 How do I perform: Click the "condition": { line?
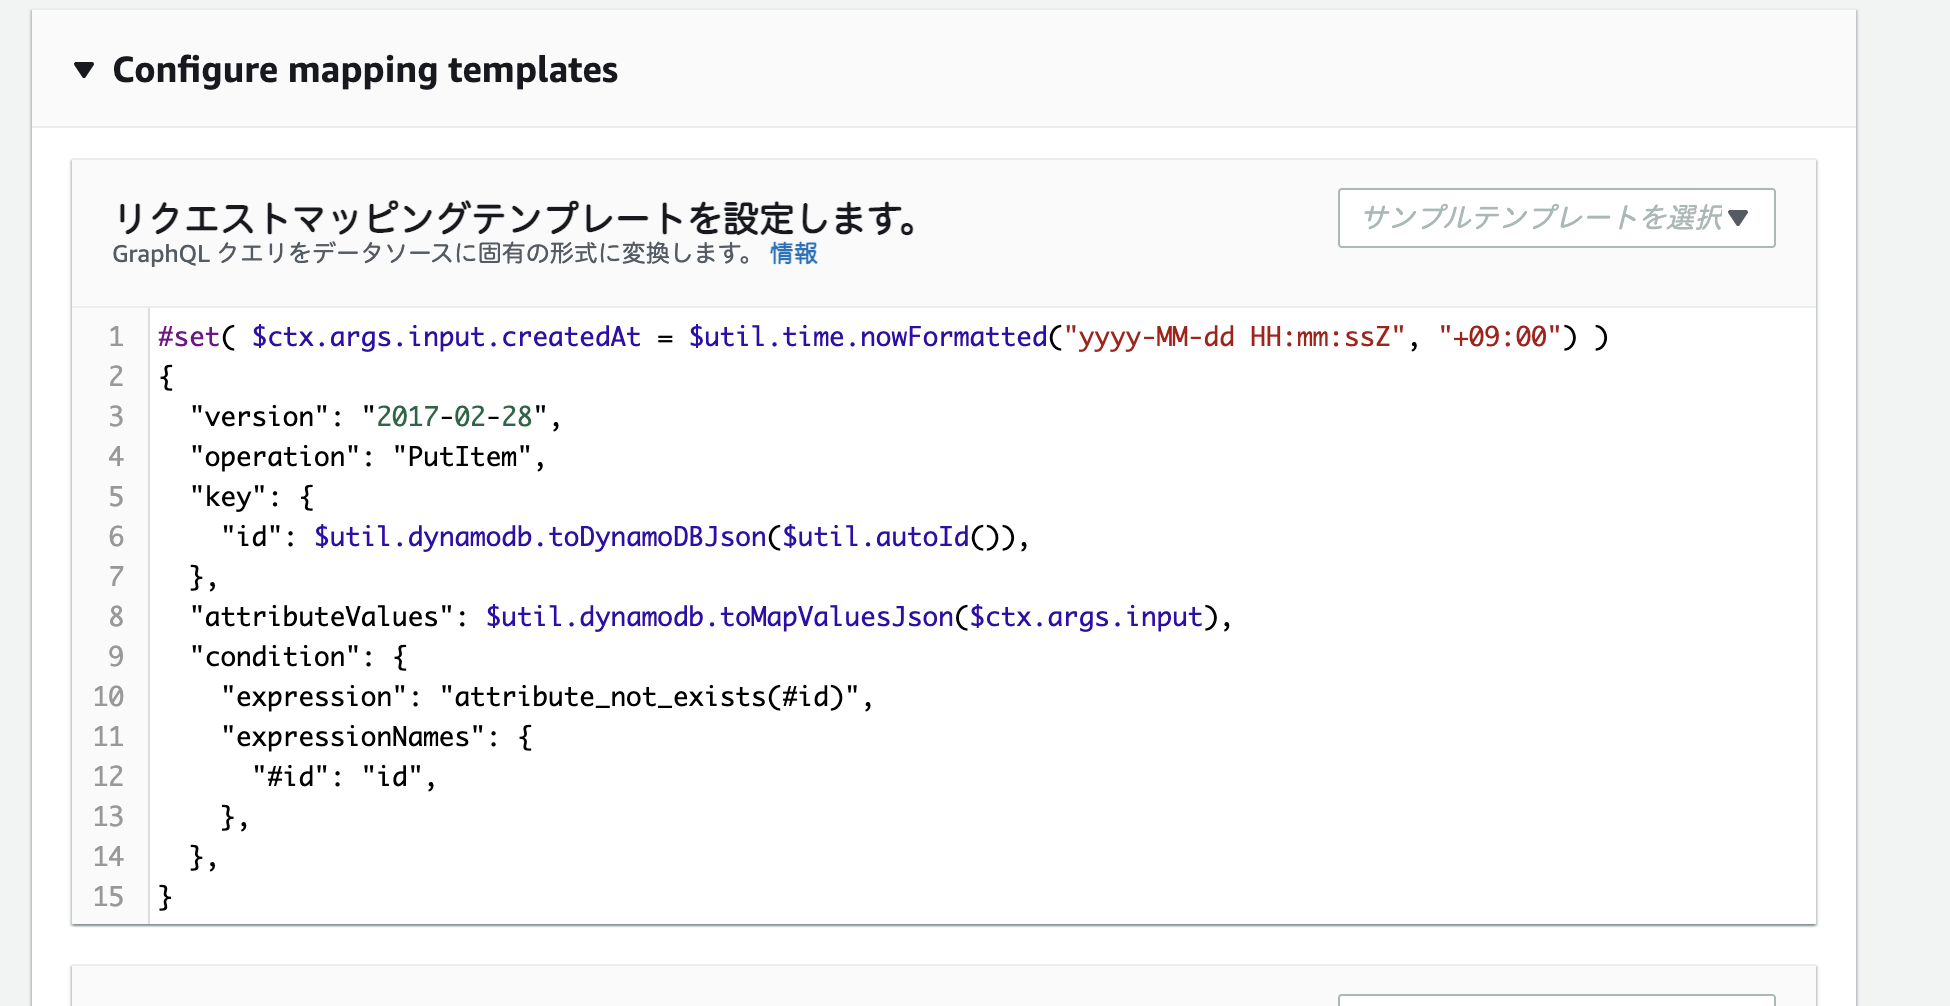click(x=299, y=657)
